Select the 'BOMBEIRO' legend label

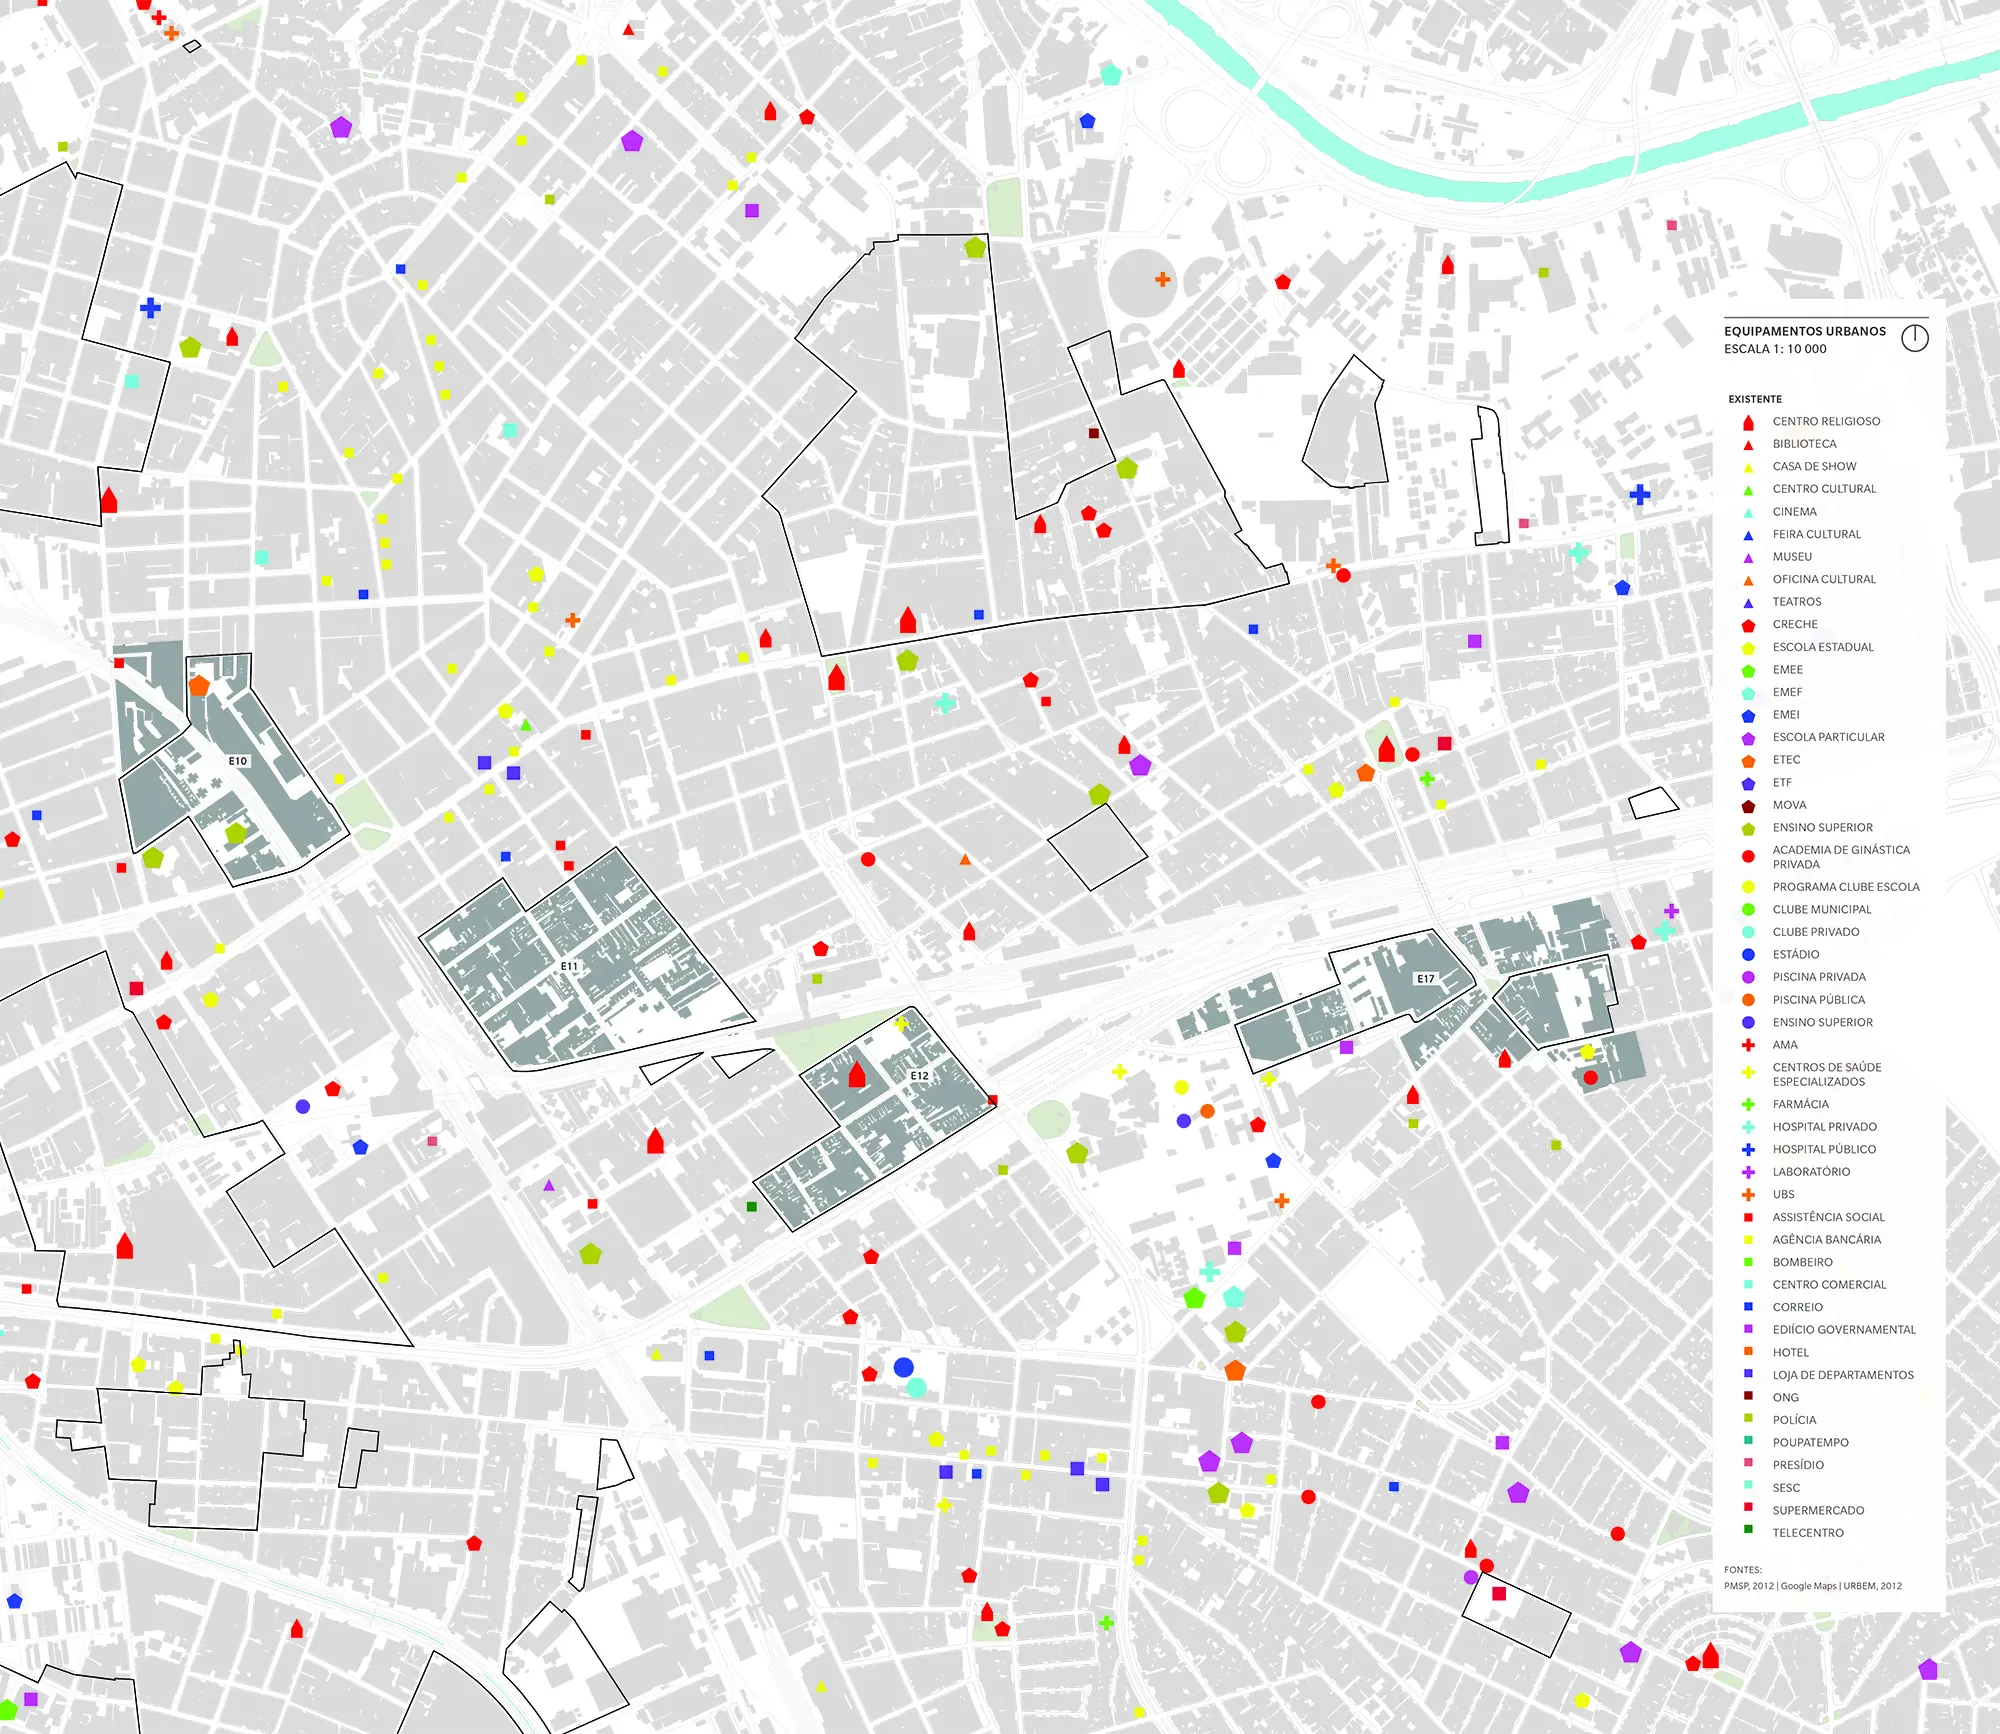coord(1803,1262)
